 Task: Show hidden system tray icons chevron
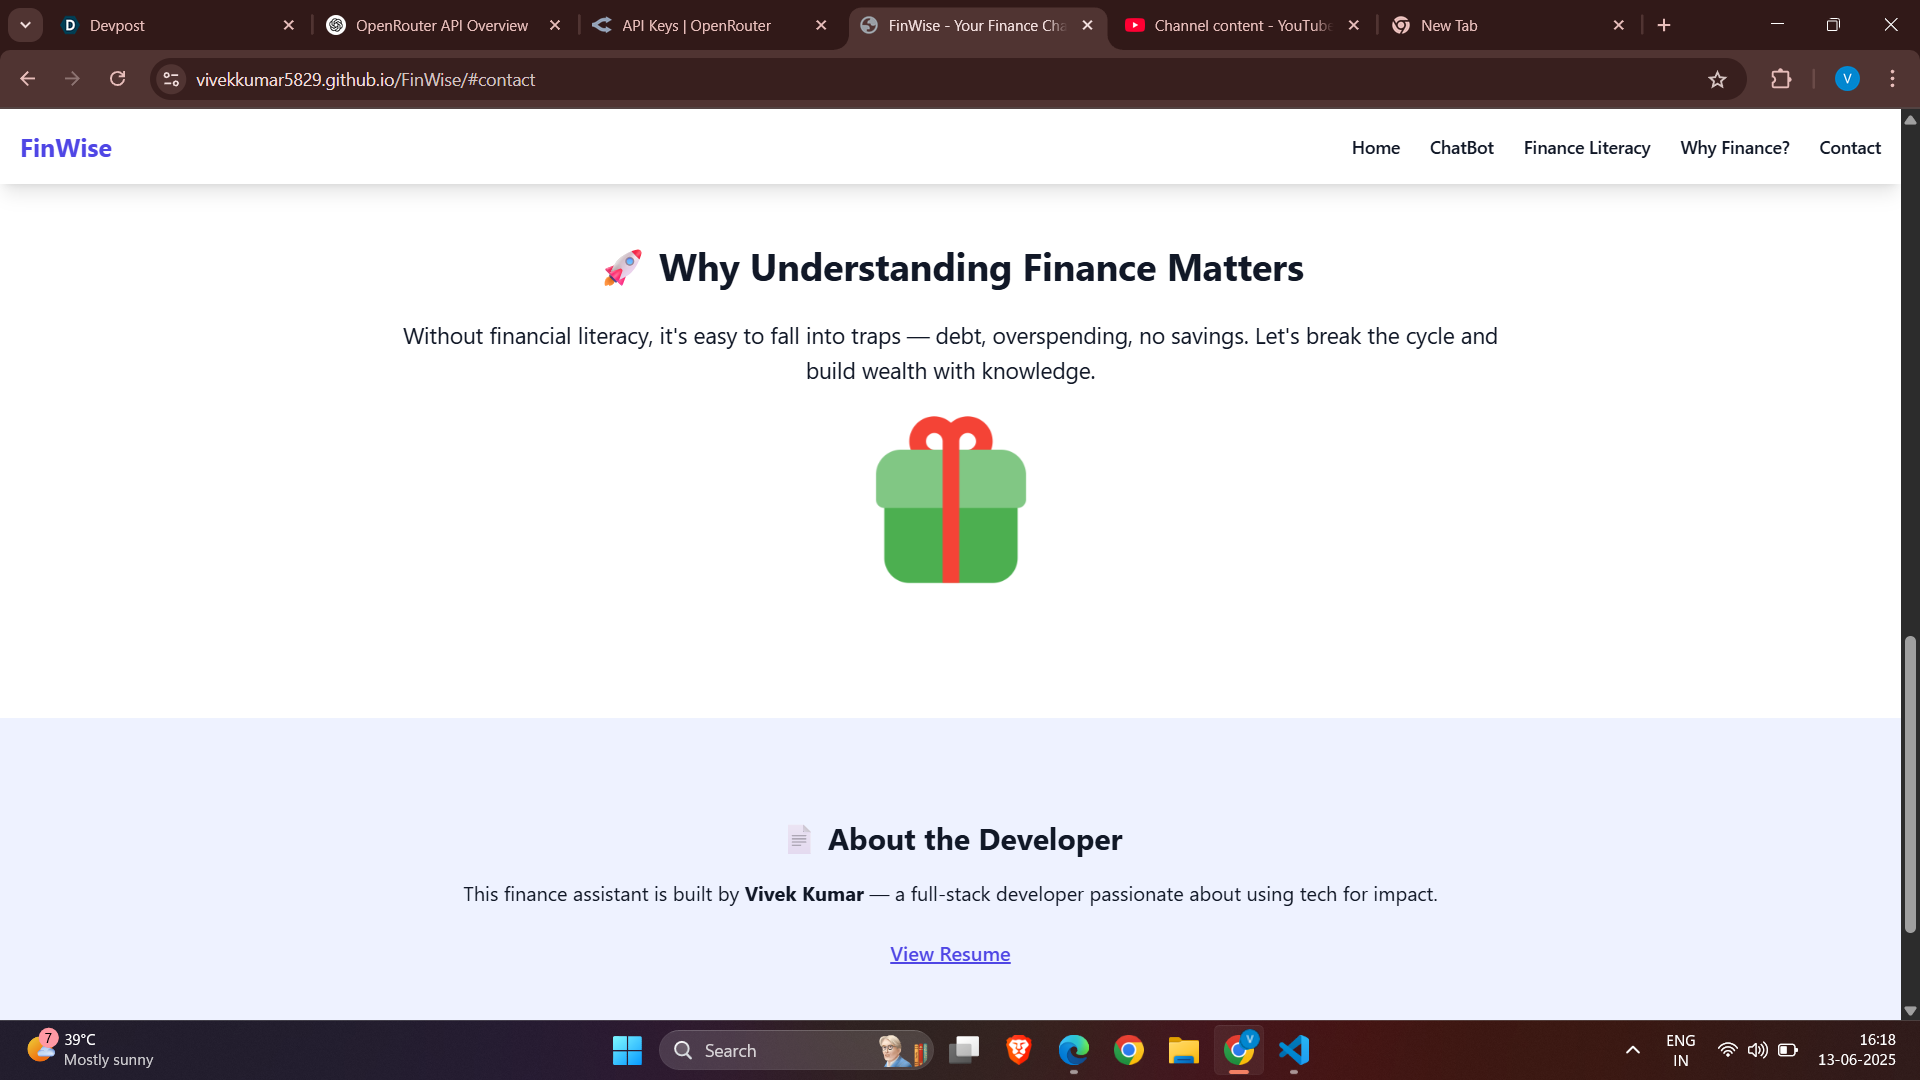tap(1632, 1050)
